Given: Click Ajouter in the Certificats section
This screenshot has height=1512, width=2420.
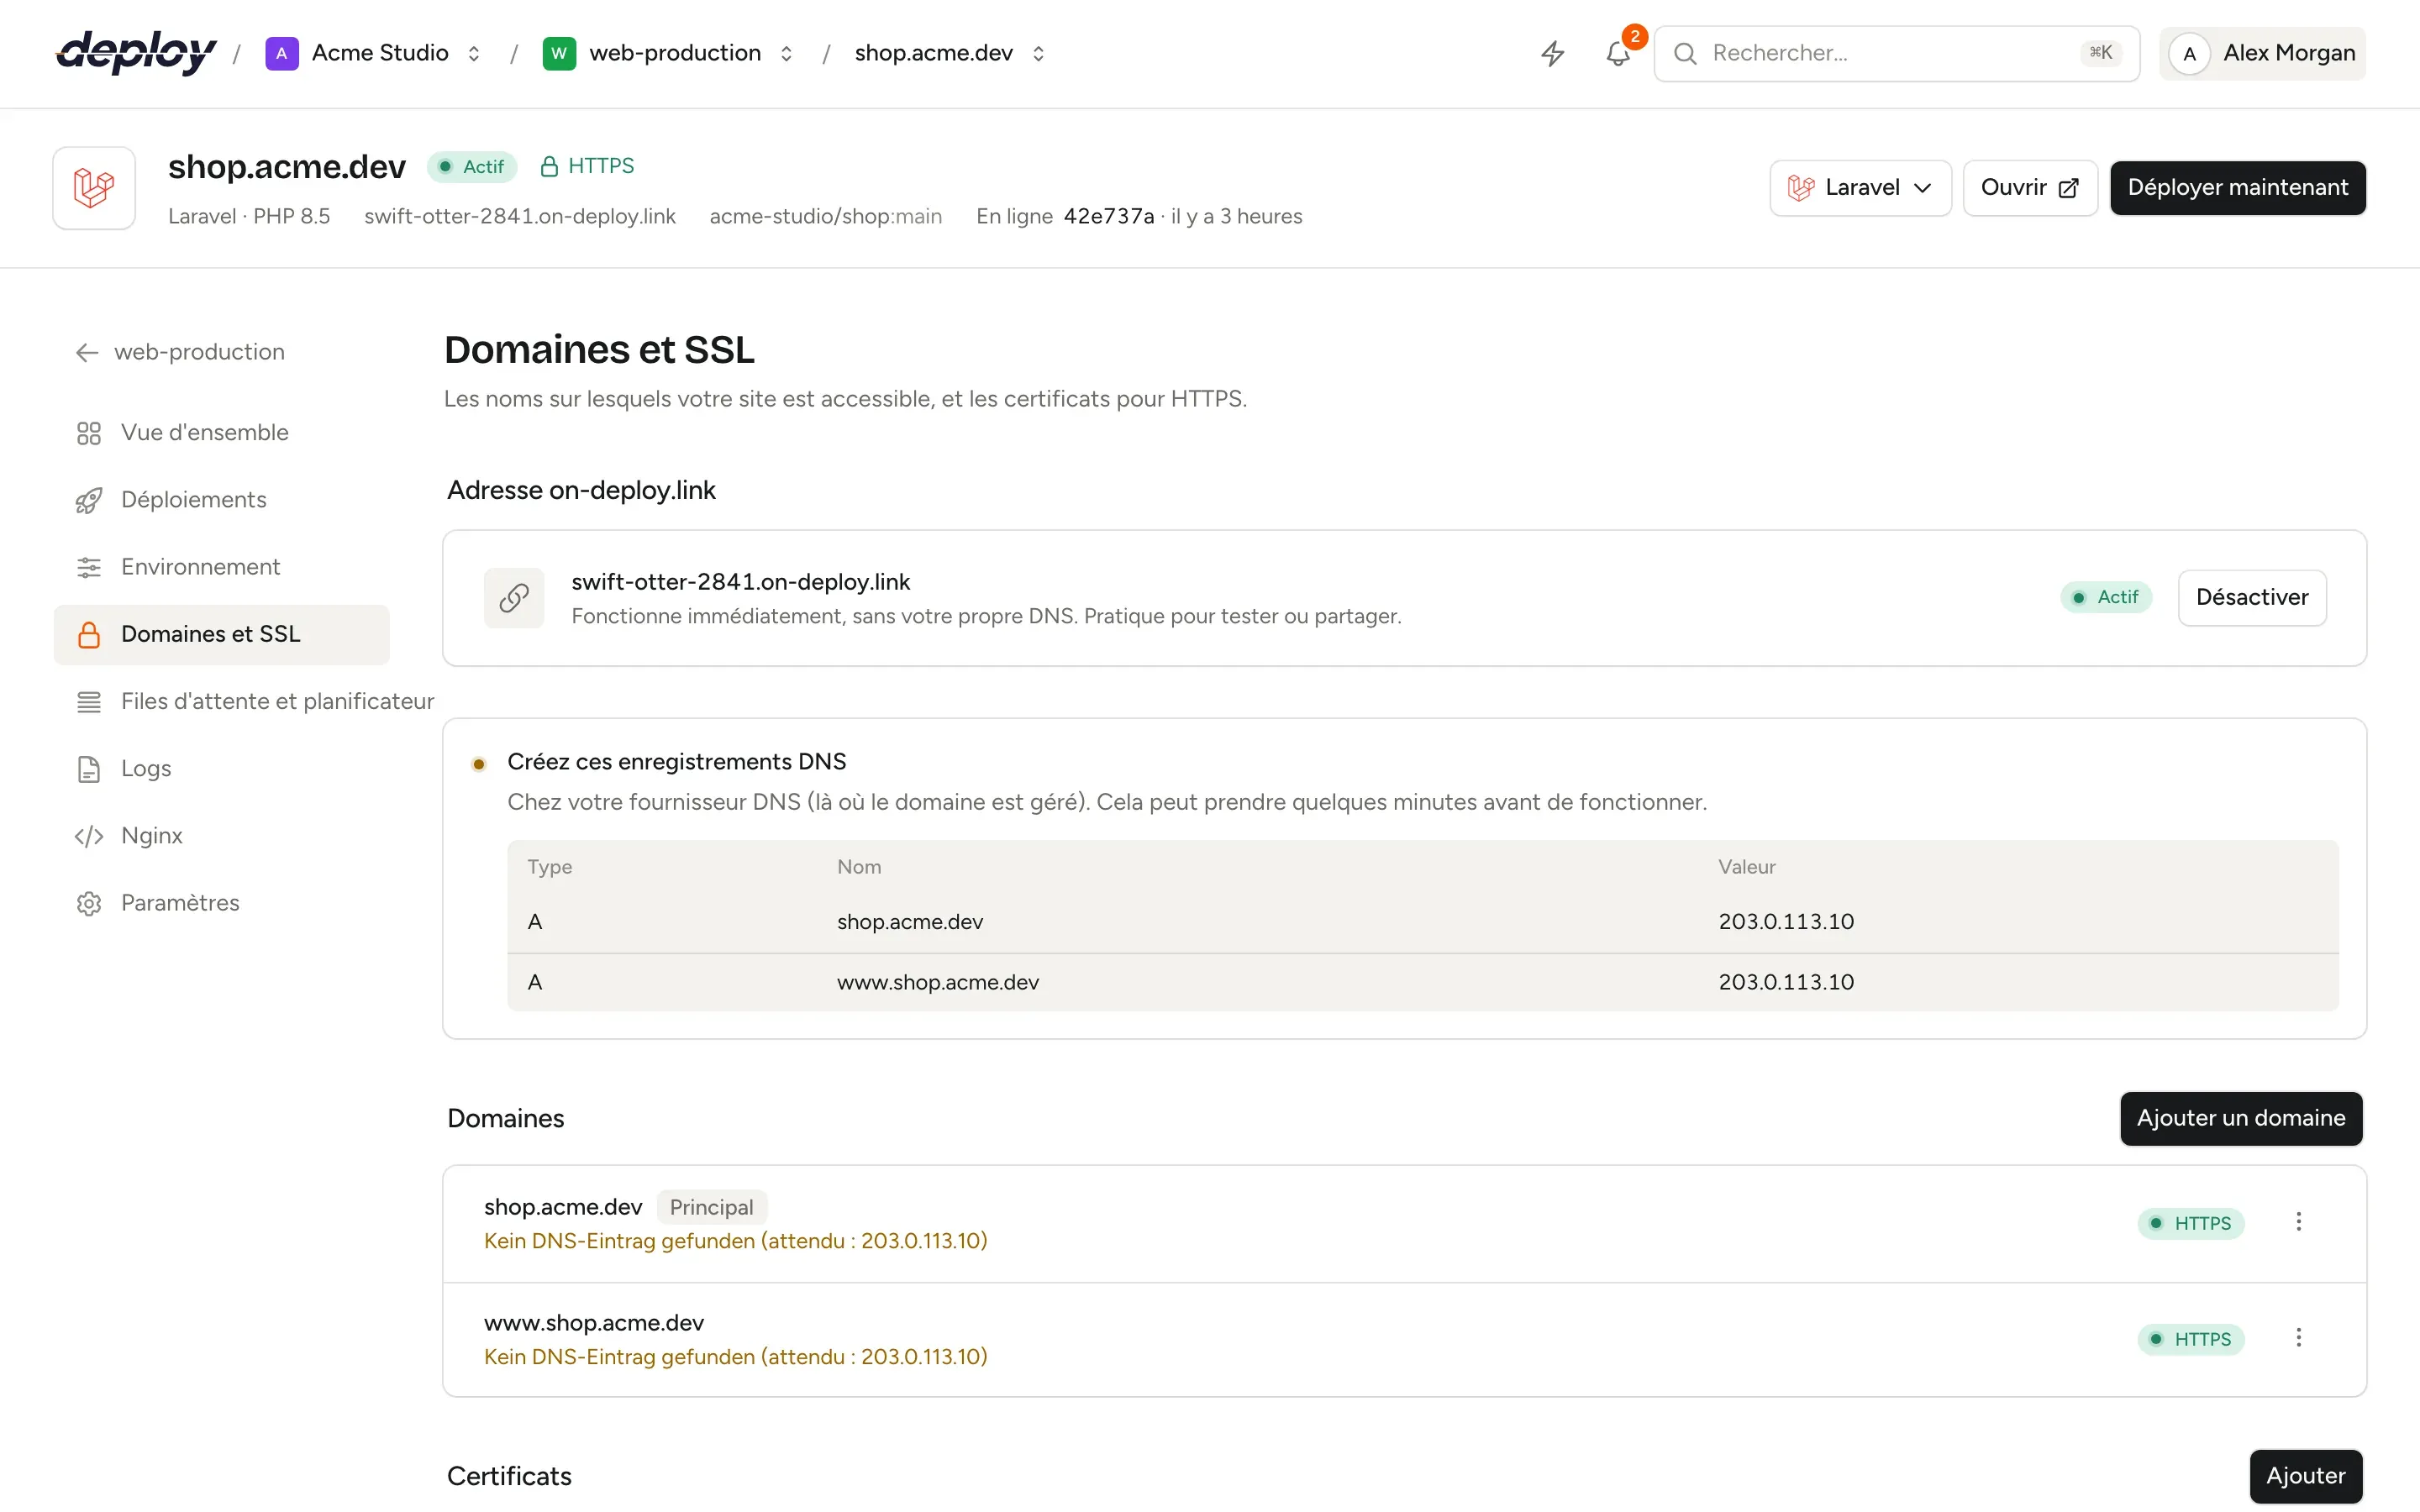Looking at the screenshot, I should pyautogui.click(x=2305, y=1476).
